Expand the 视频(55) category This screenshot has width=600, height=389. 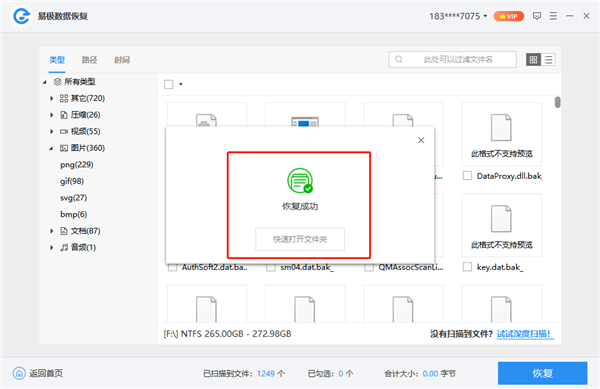tap(52, 131)
